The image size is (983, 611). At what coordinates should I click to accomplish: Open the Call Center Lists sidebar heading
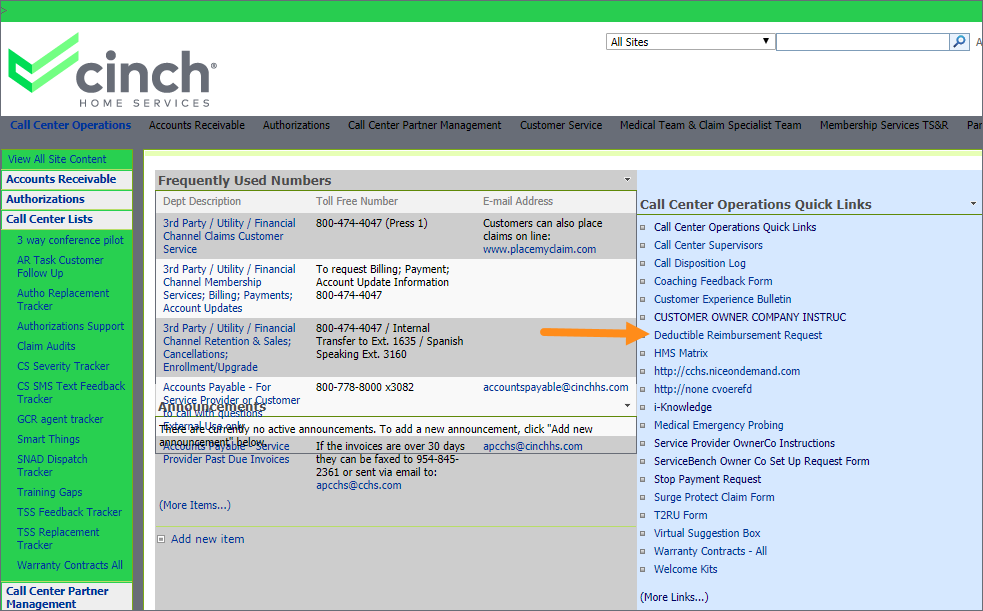50,219
